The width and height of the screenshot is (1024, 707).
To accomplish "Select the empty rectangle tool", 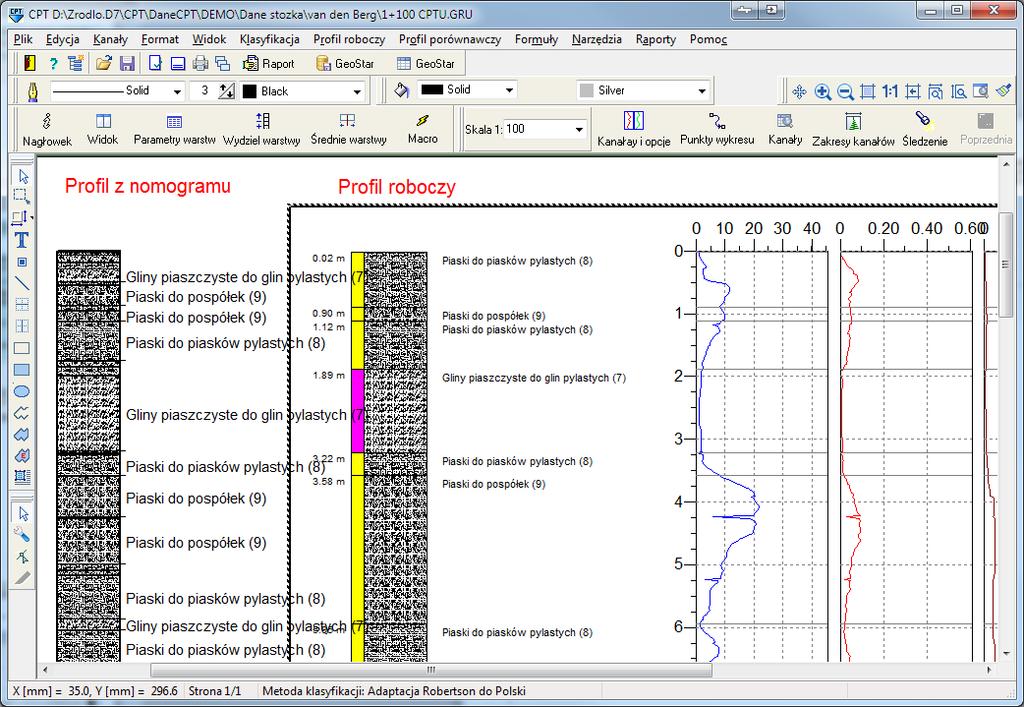I will pos(22,348).
